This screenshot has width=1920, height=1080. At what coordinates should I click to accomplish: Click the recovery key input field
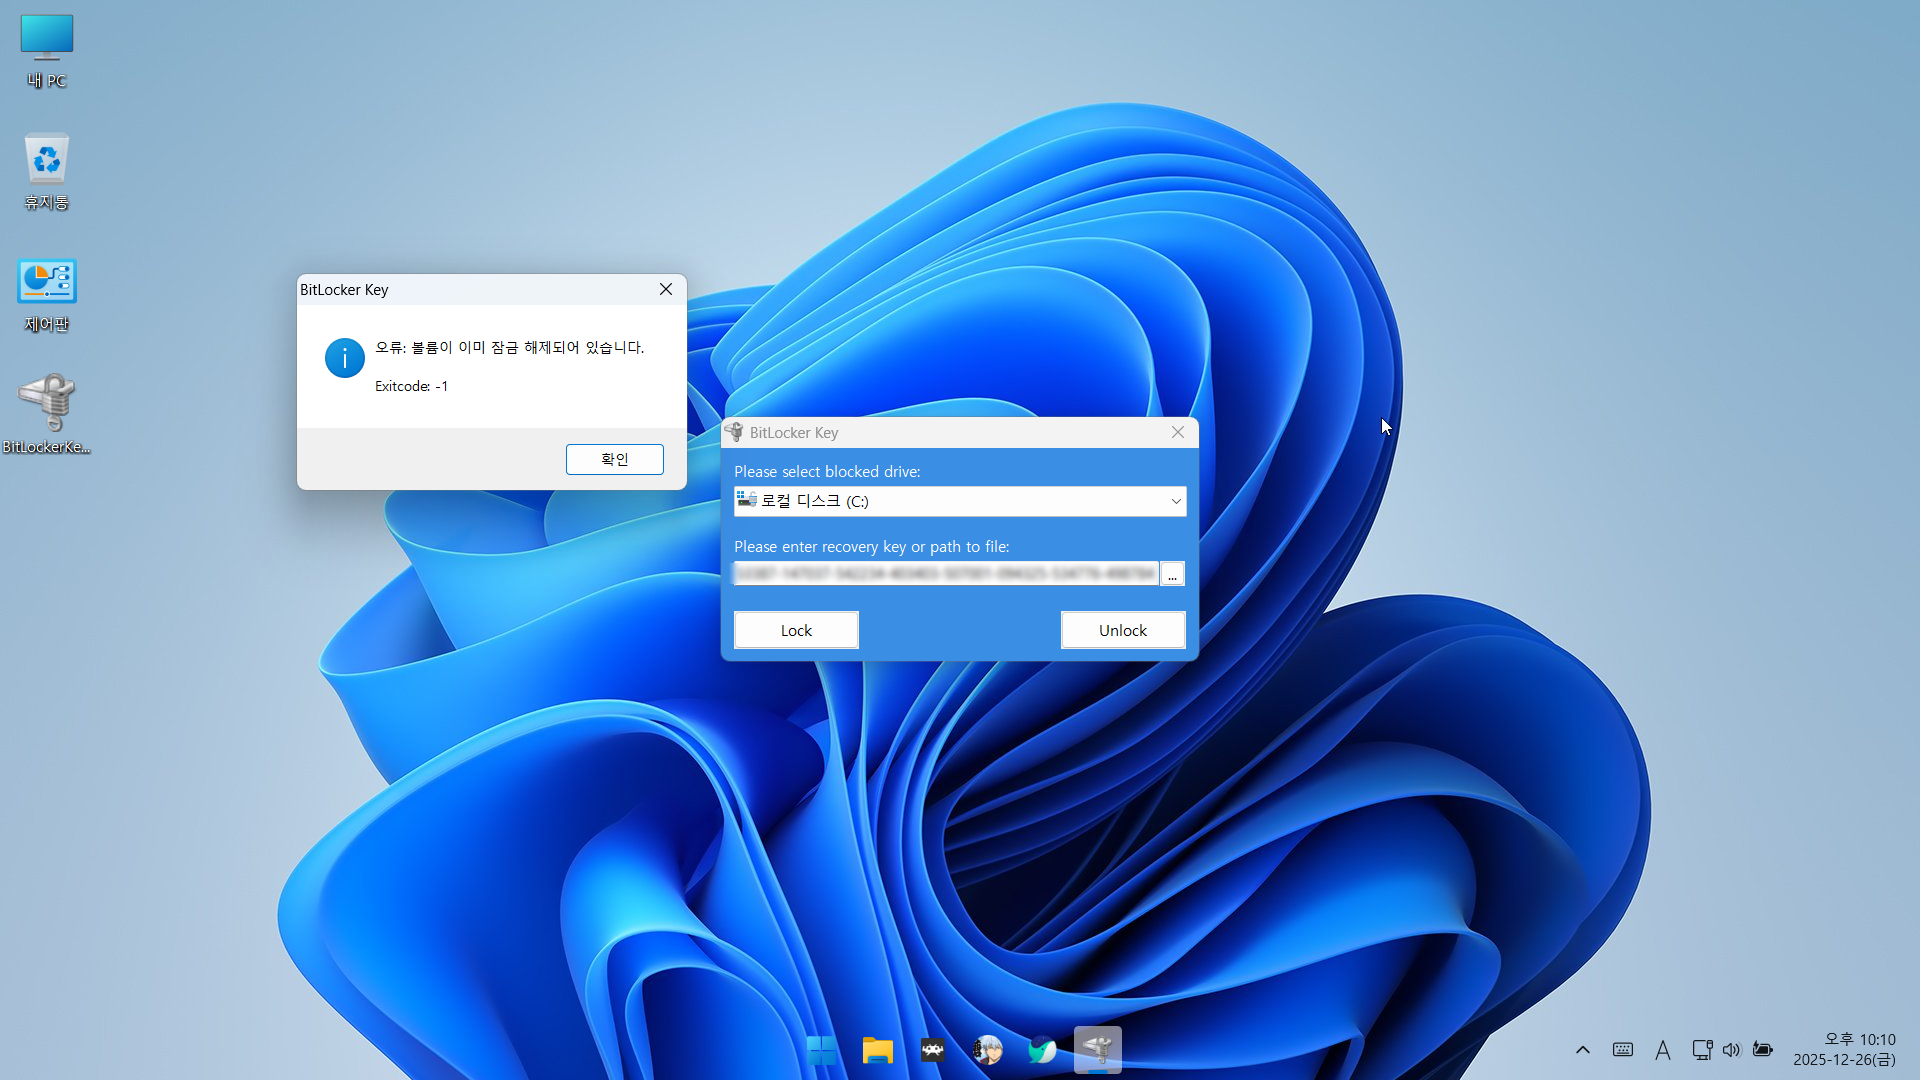[x=945, y=574]
